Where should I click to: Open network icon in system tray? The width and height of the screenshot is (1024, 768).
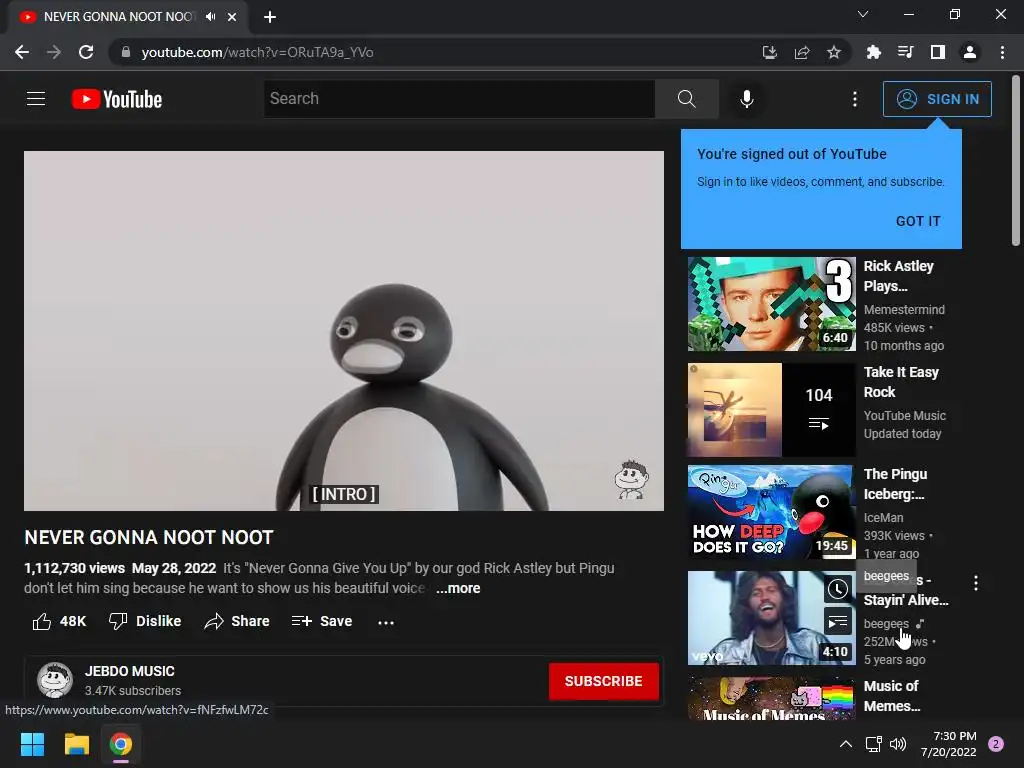tap(873, 744)
